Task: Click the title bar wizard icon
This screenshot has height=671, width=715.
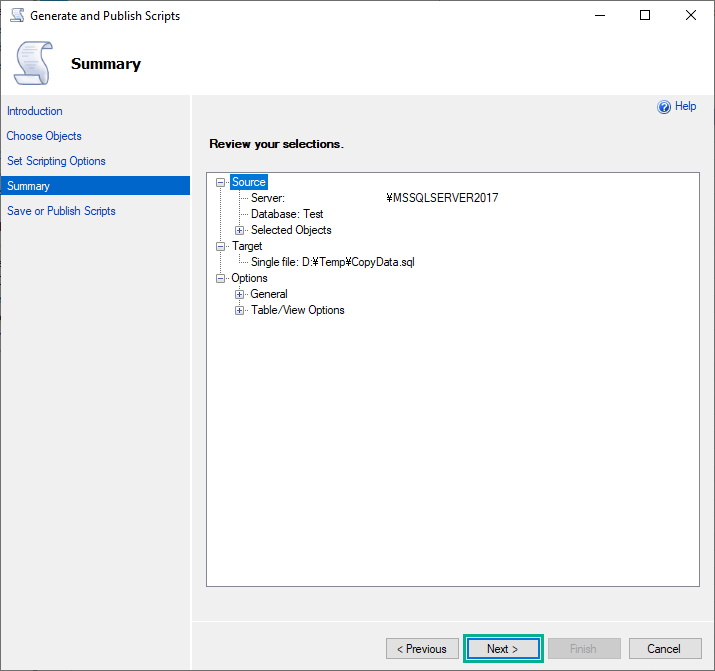Action: [x=16, y=16]
